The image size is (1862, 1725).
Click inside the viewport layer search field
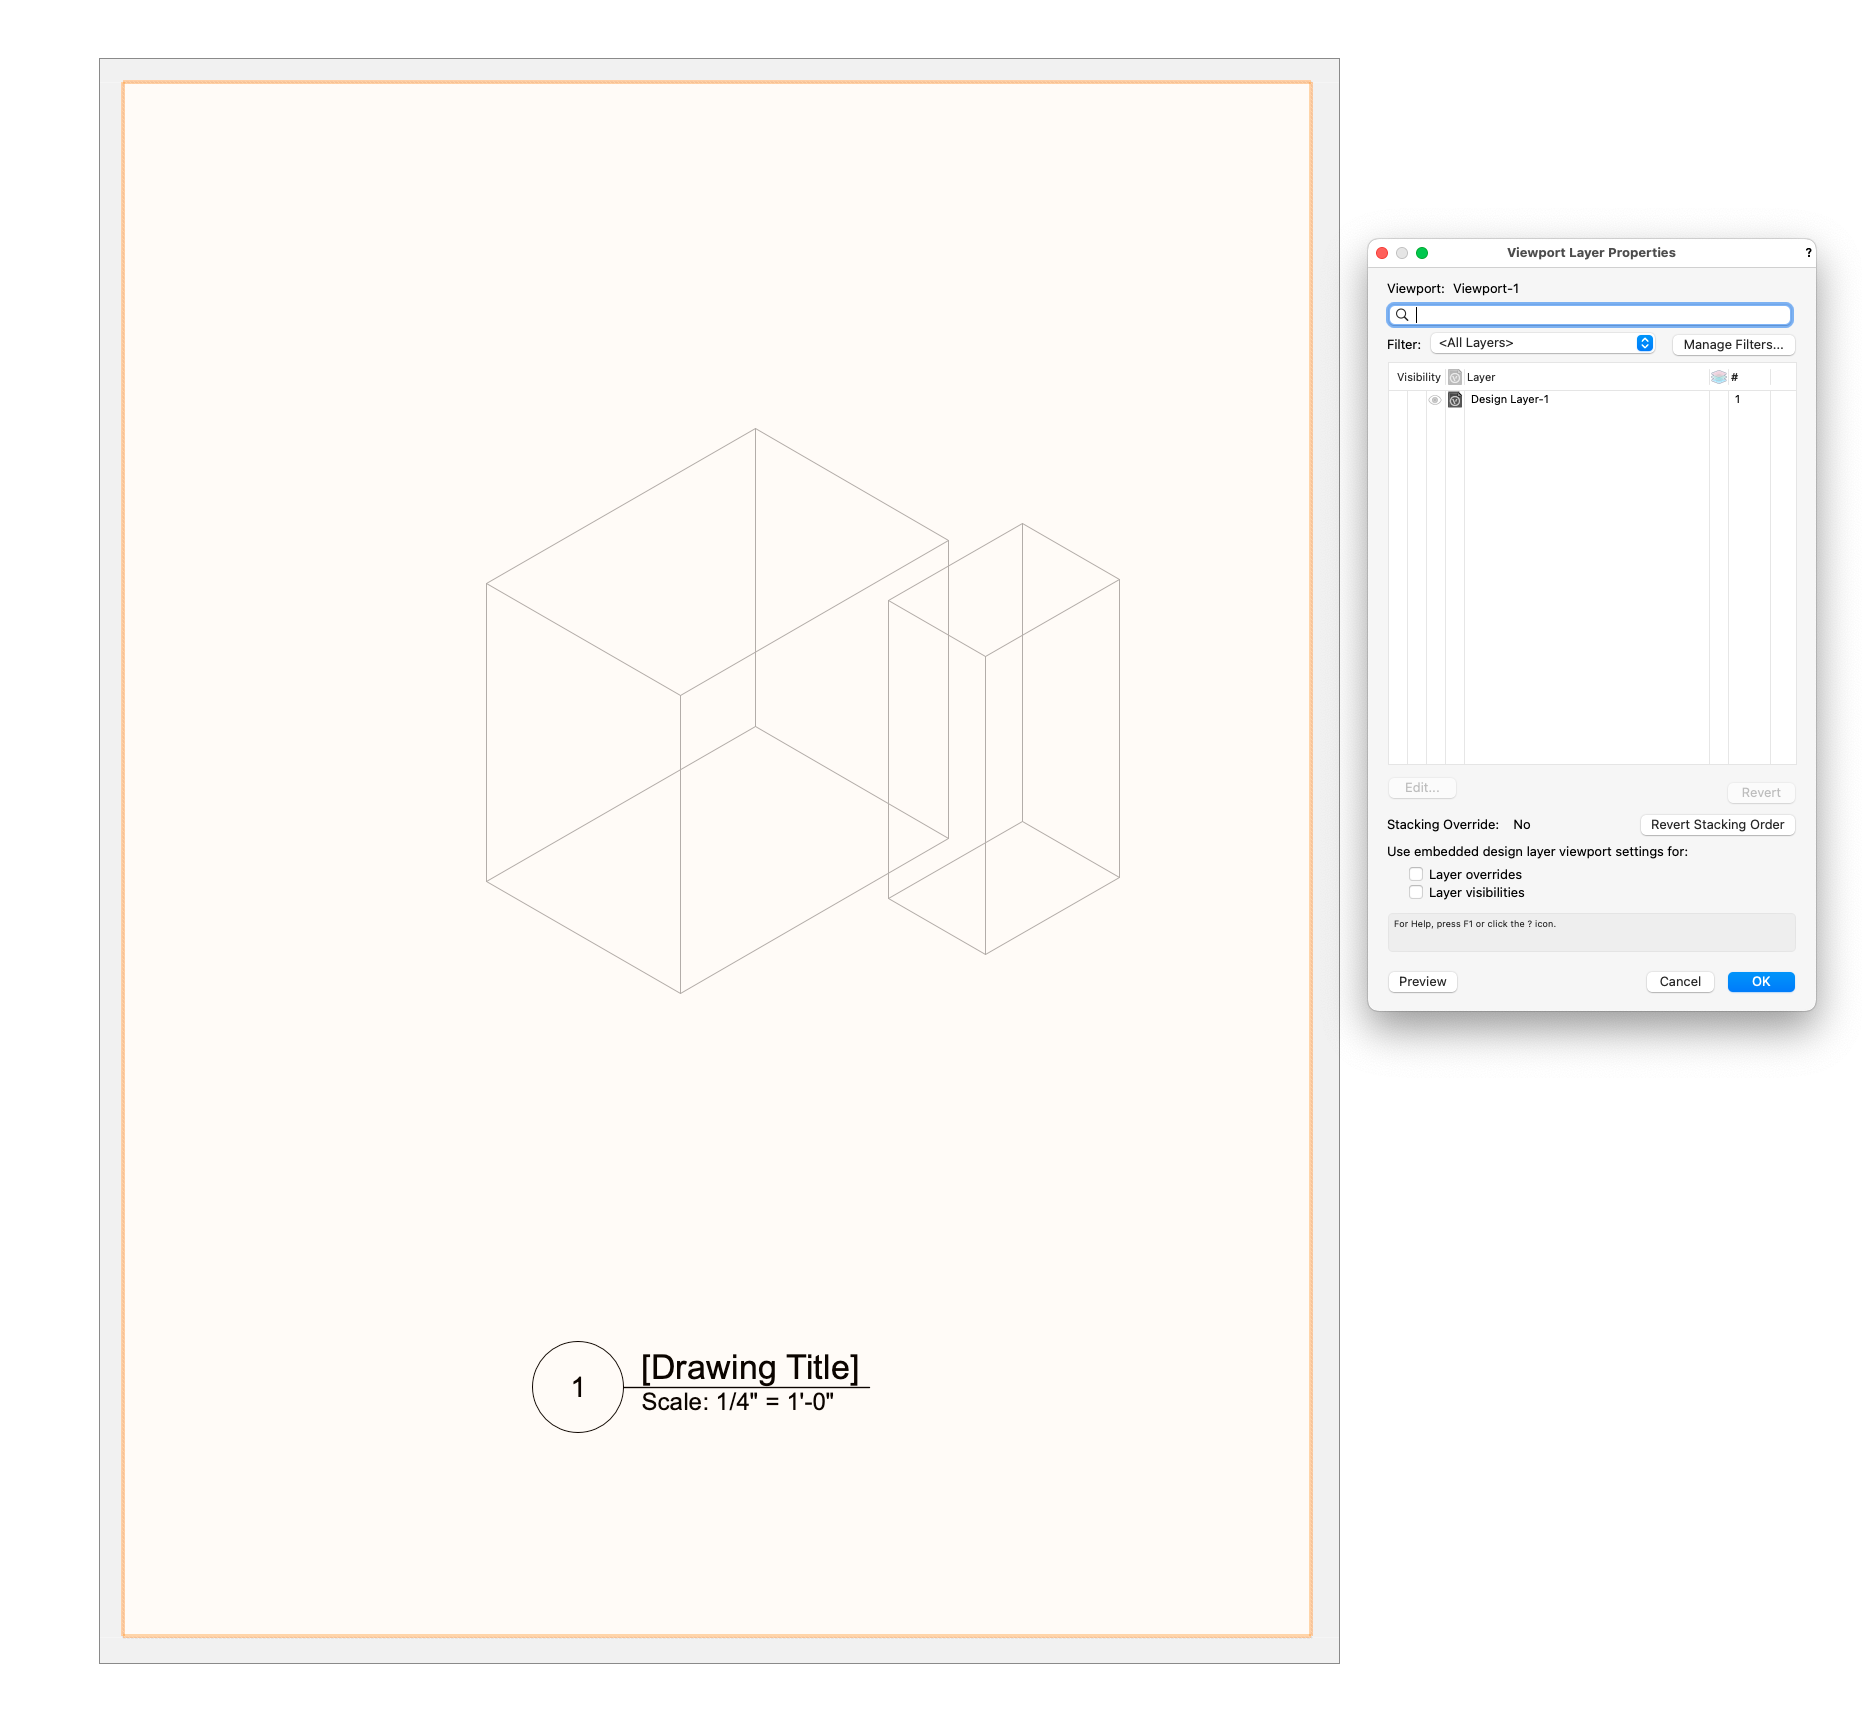click(1590, 315)
